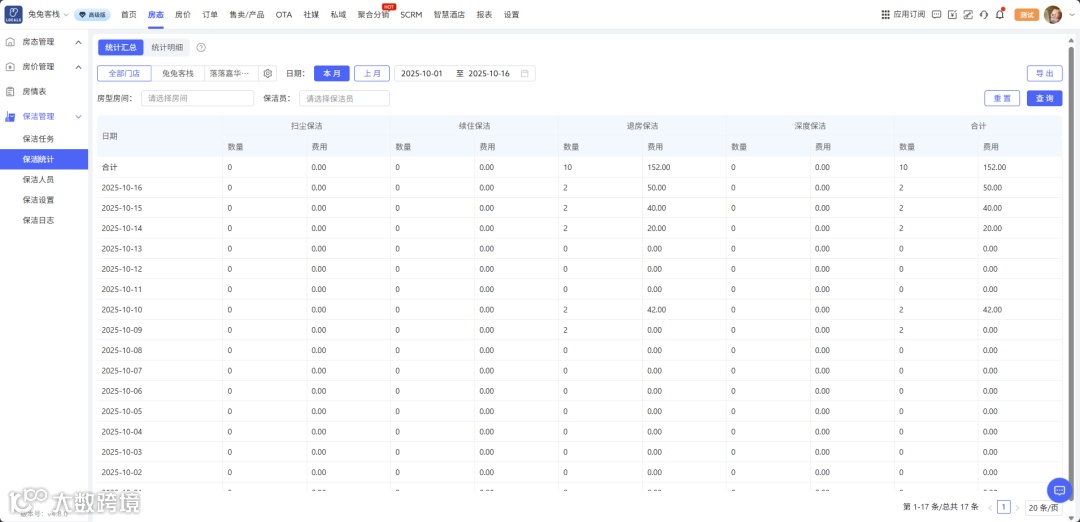Click the 导出 export button

[1044, 74]
